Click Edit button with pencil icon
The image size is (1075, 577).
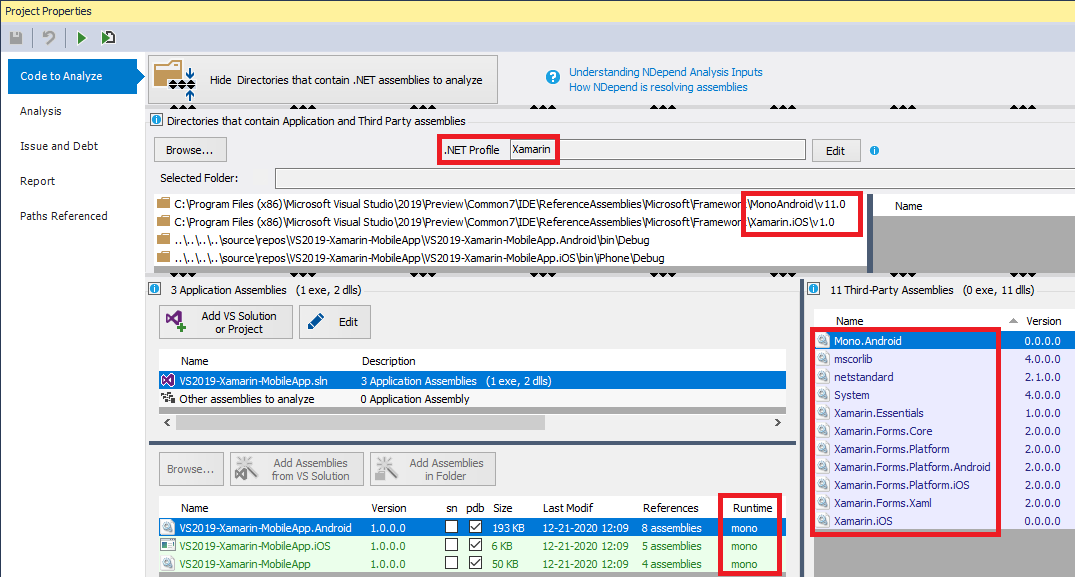[x=335, y=322]
